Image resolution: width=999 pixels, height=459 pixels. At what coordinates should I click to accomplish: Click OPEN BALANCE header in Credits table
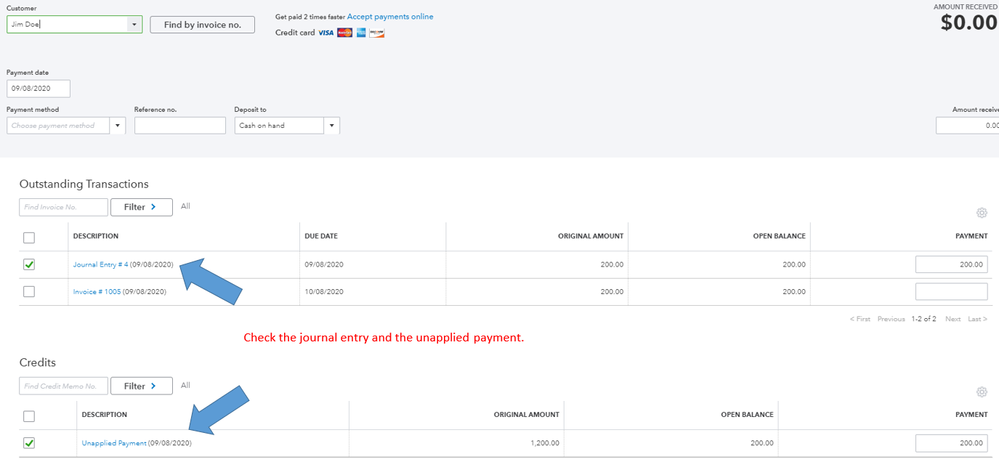coord(747,414)
